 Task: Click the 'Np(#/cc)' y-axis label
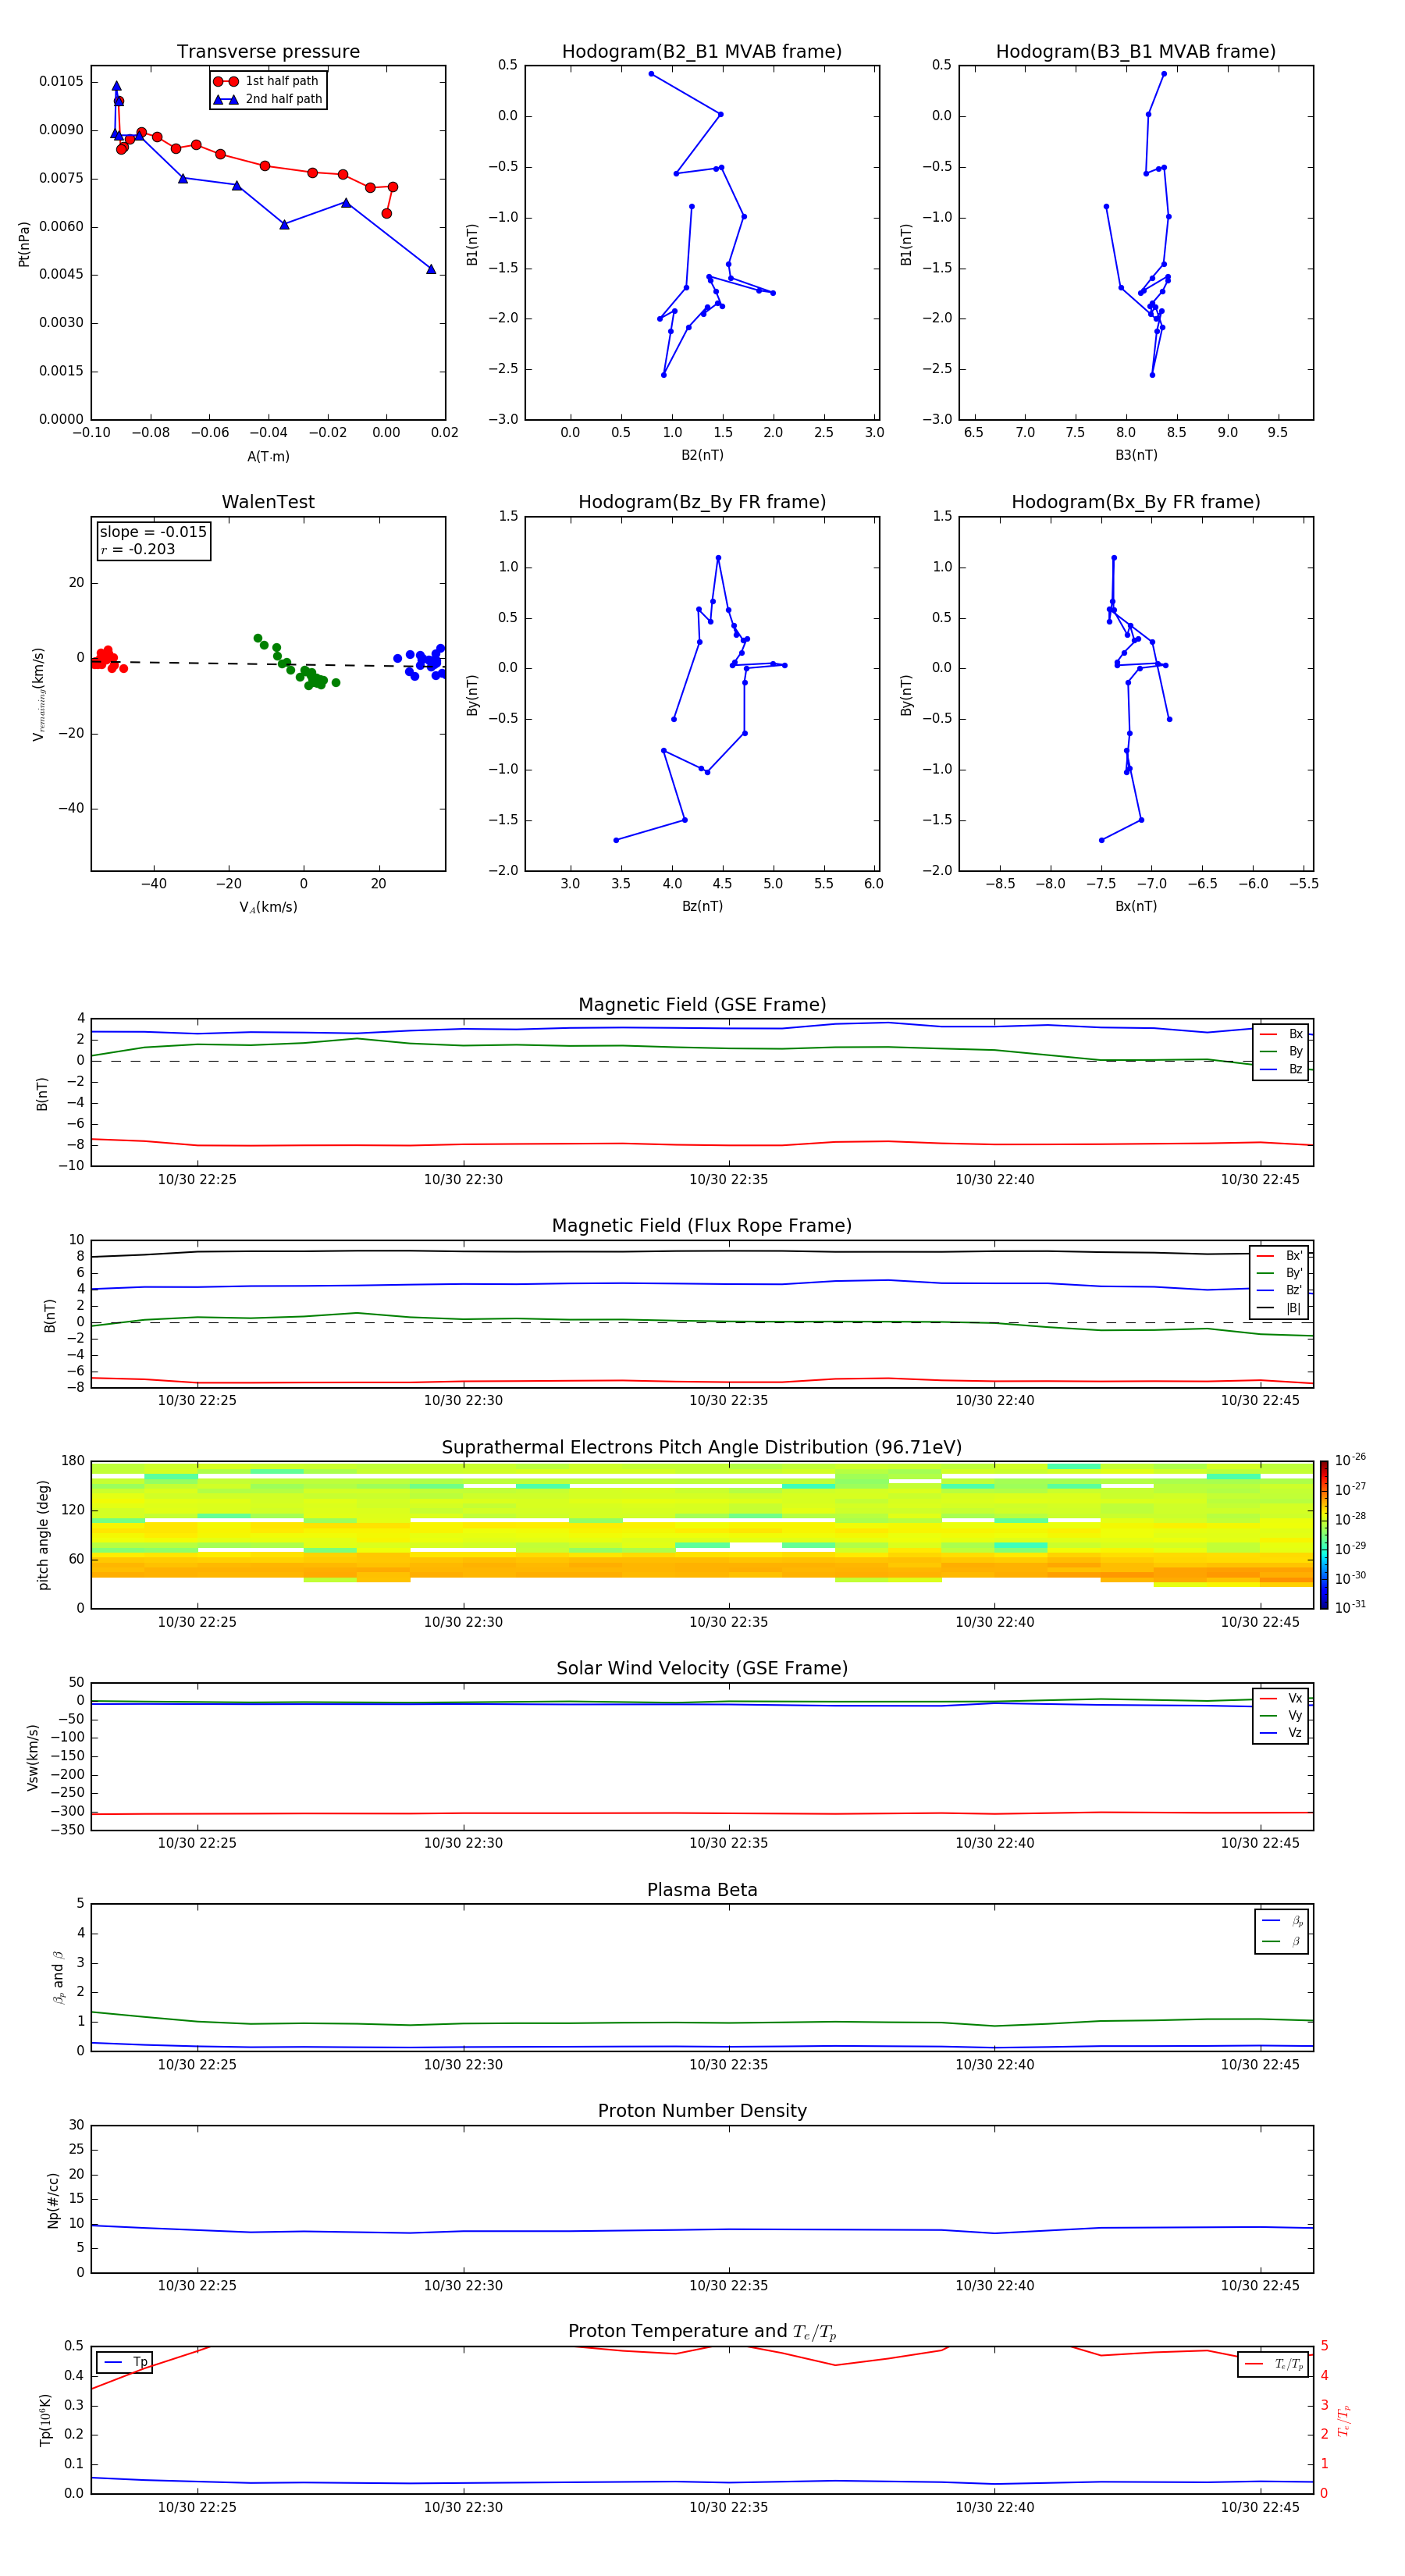tap(53, 2200)
